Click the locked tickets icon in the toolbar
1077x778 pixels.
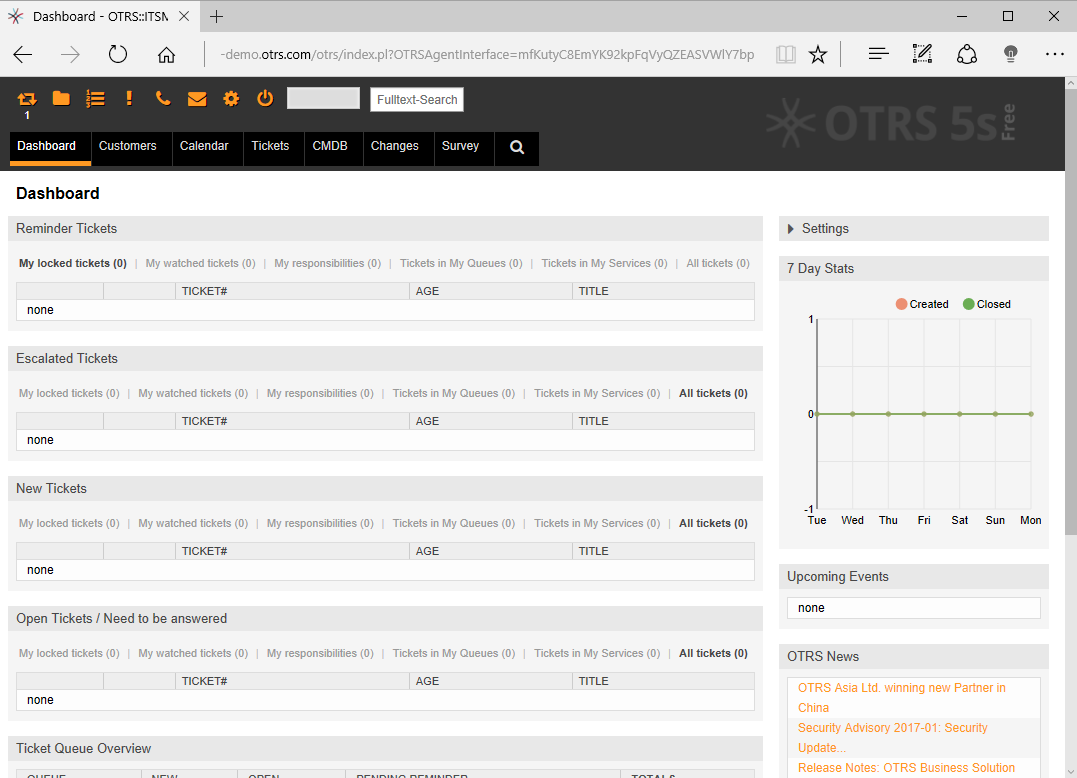pyautogui.click(x=27, y=98)
